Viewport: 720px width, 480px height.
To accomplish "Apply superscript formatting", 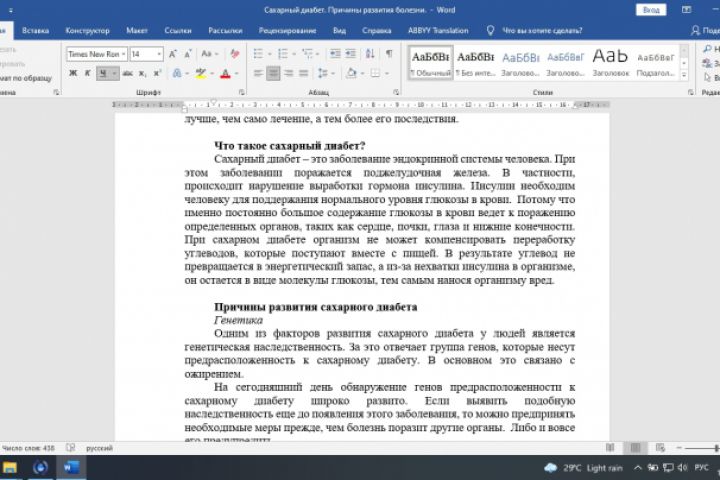I will (158, 73).
